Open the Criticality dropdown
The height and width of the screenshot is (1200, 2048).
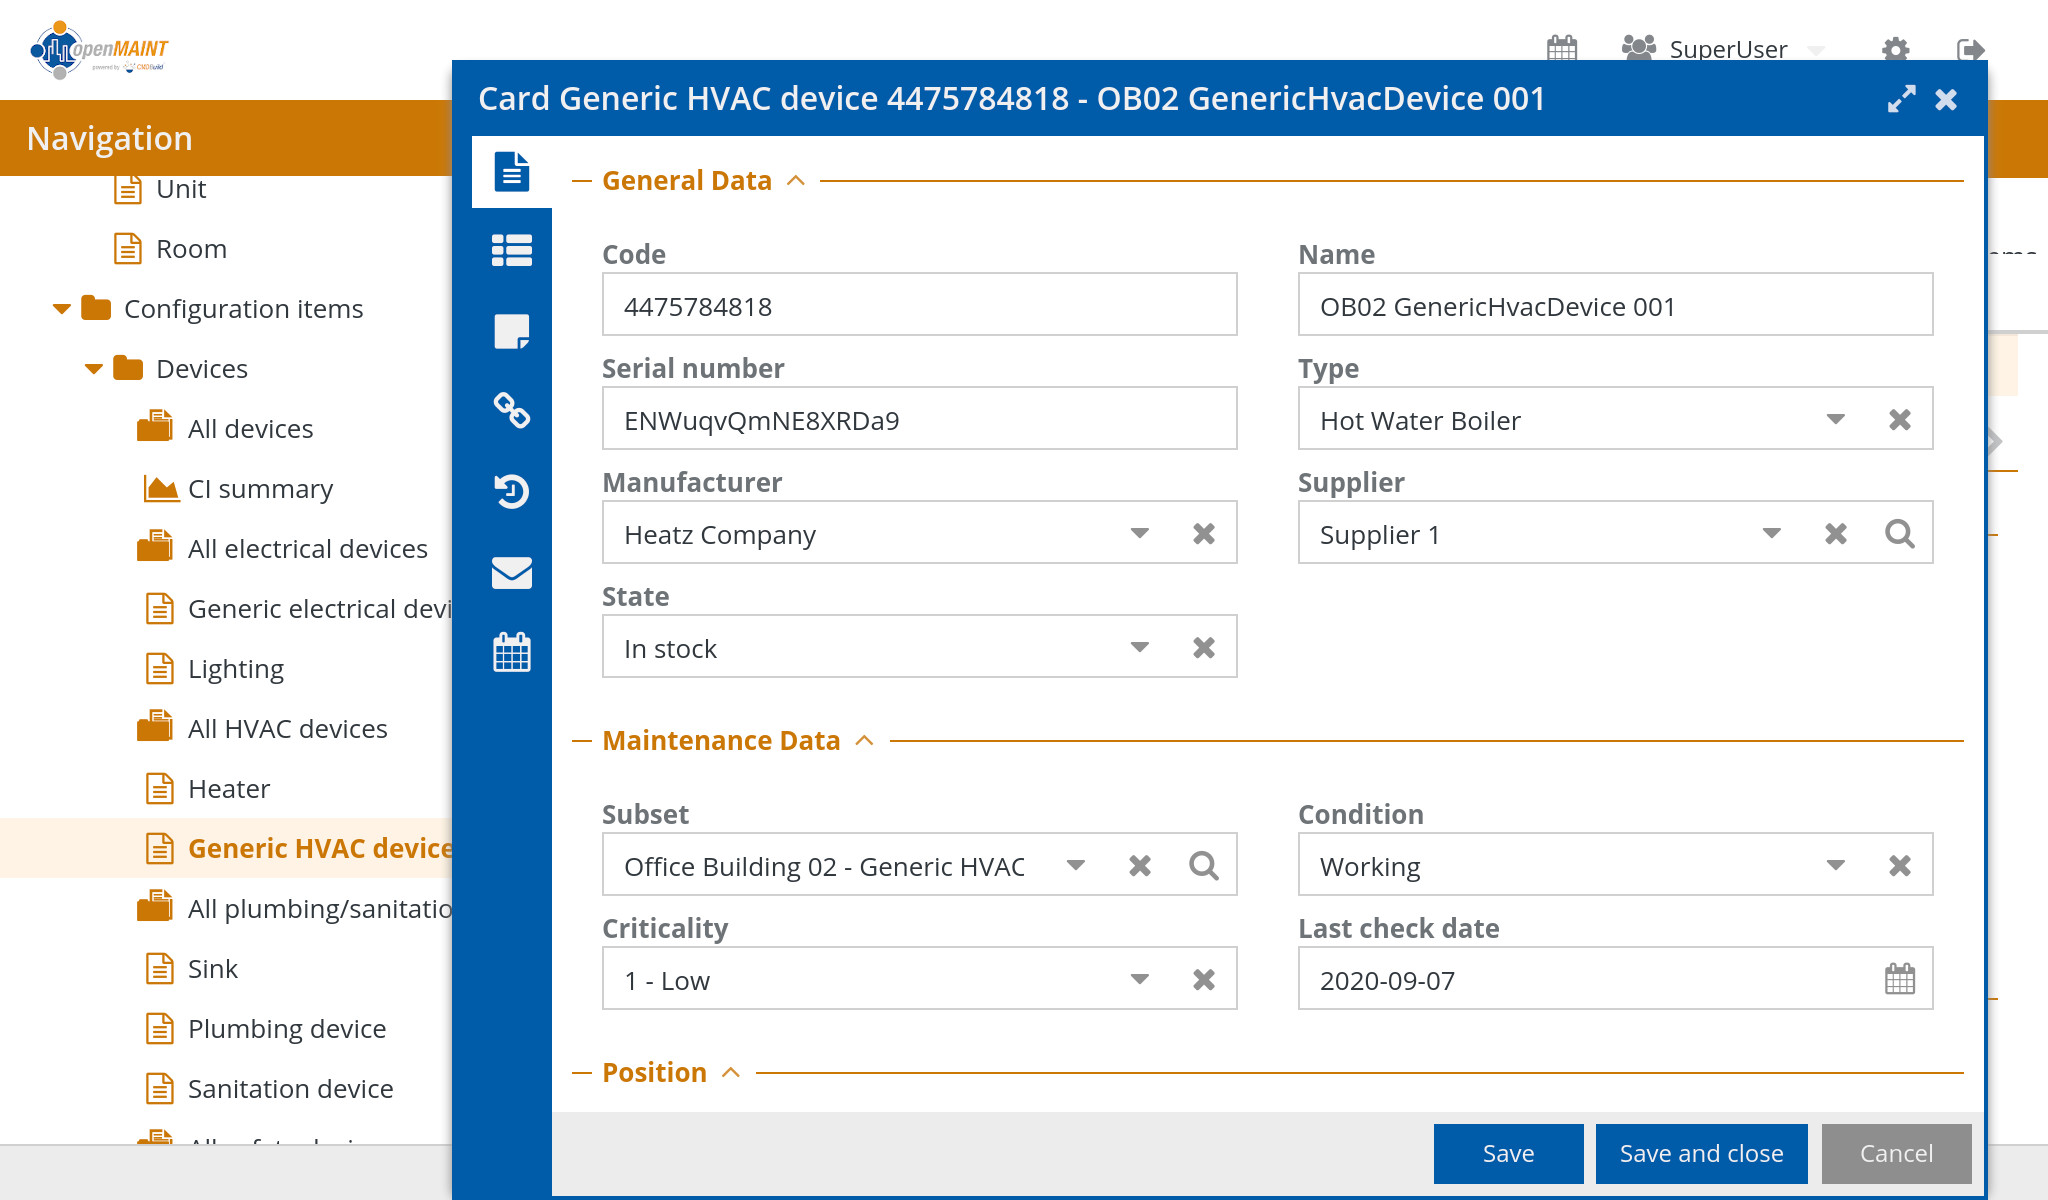[1139, 980]
